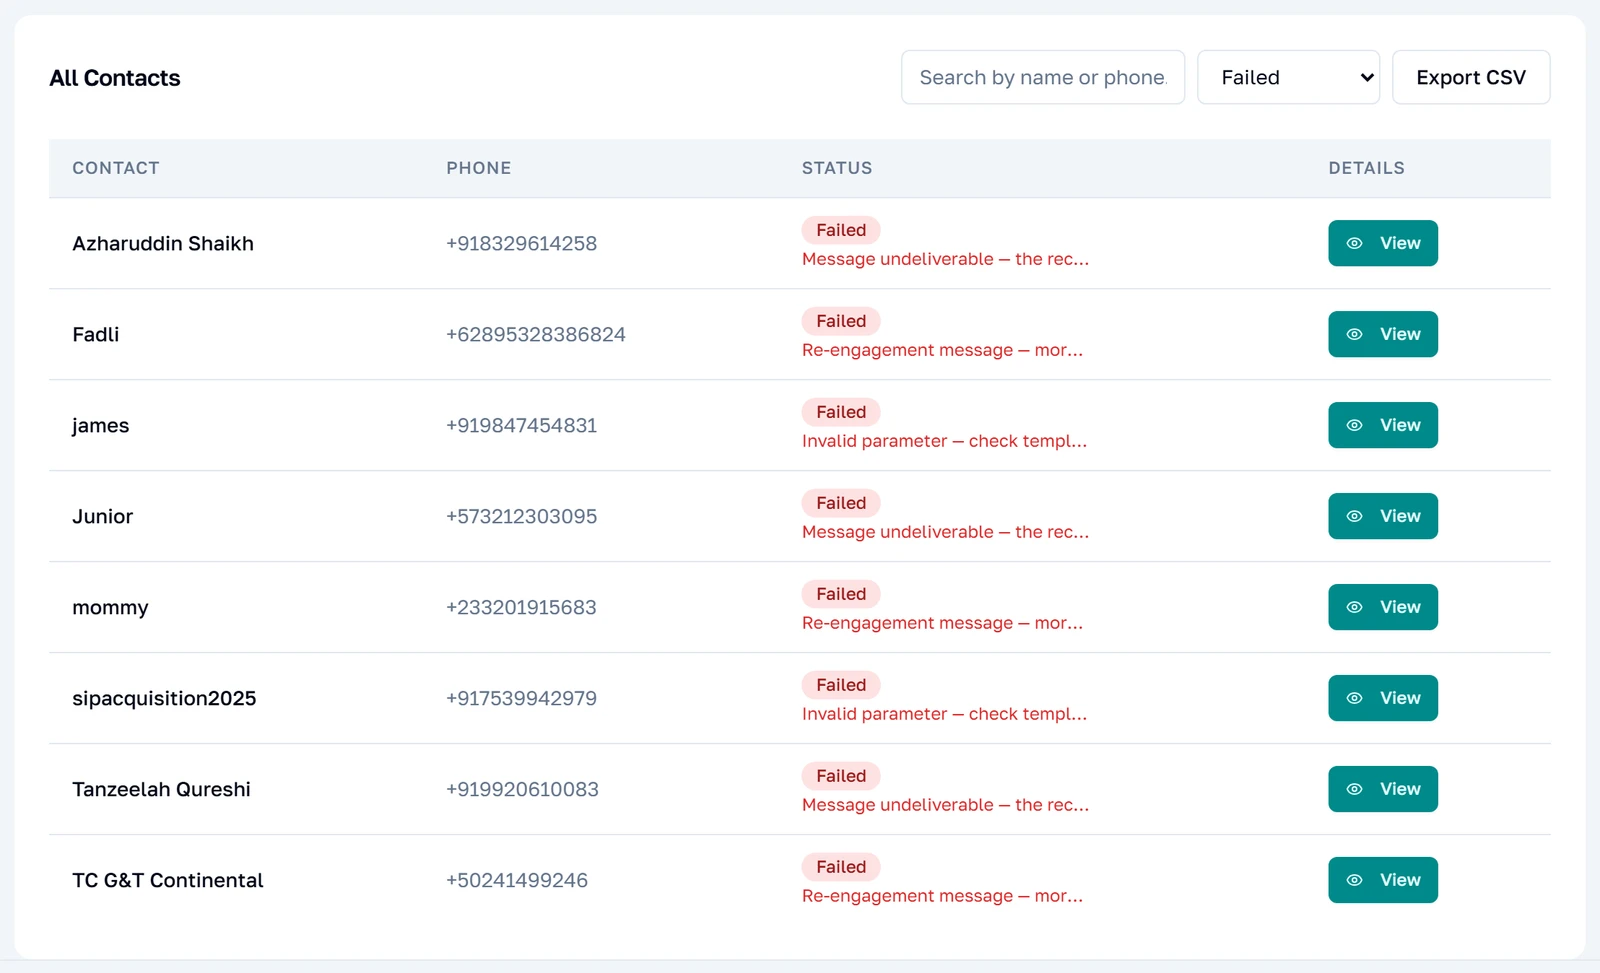Click eye icon in mommy's View button
Viewport: 1600px width, 973px height.
click(1354, 607)
